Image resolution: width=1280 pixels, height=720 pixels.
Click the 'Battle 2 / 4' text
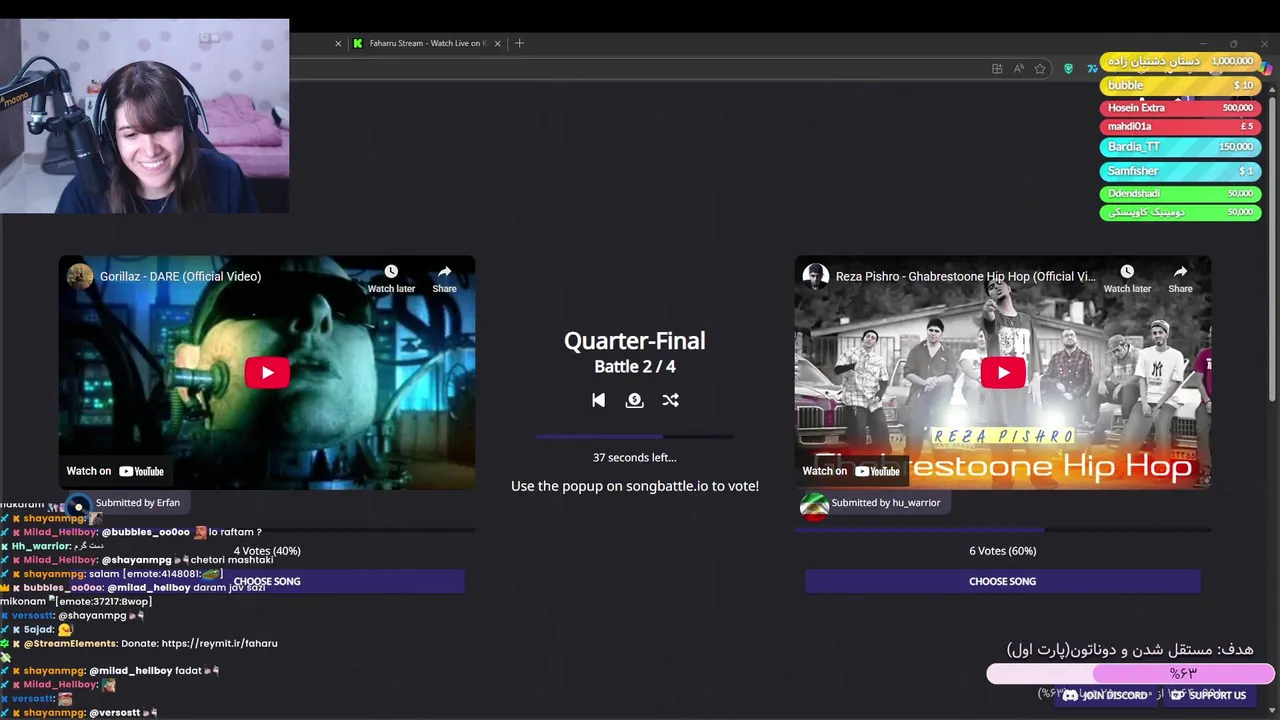634,367
